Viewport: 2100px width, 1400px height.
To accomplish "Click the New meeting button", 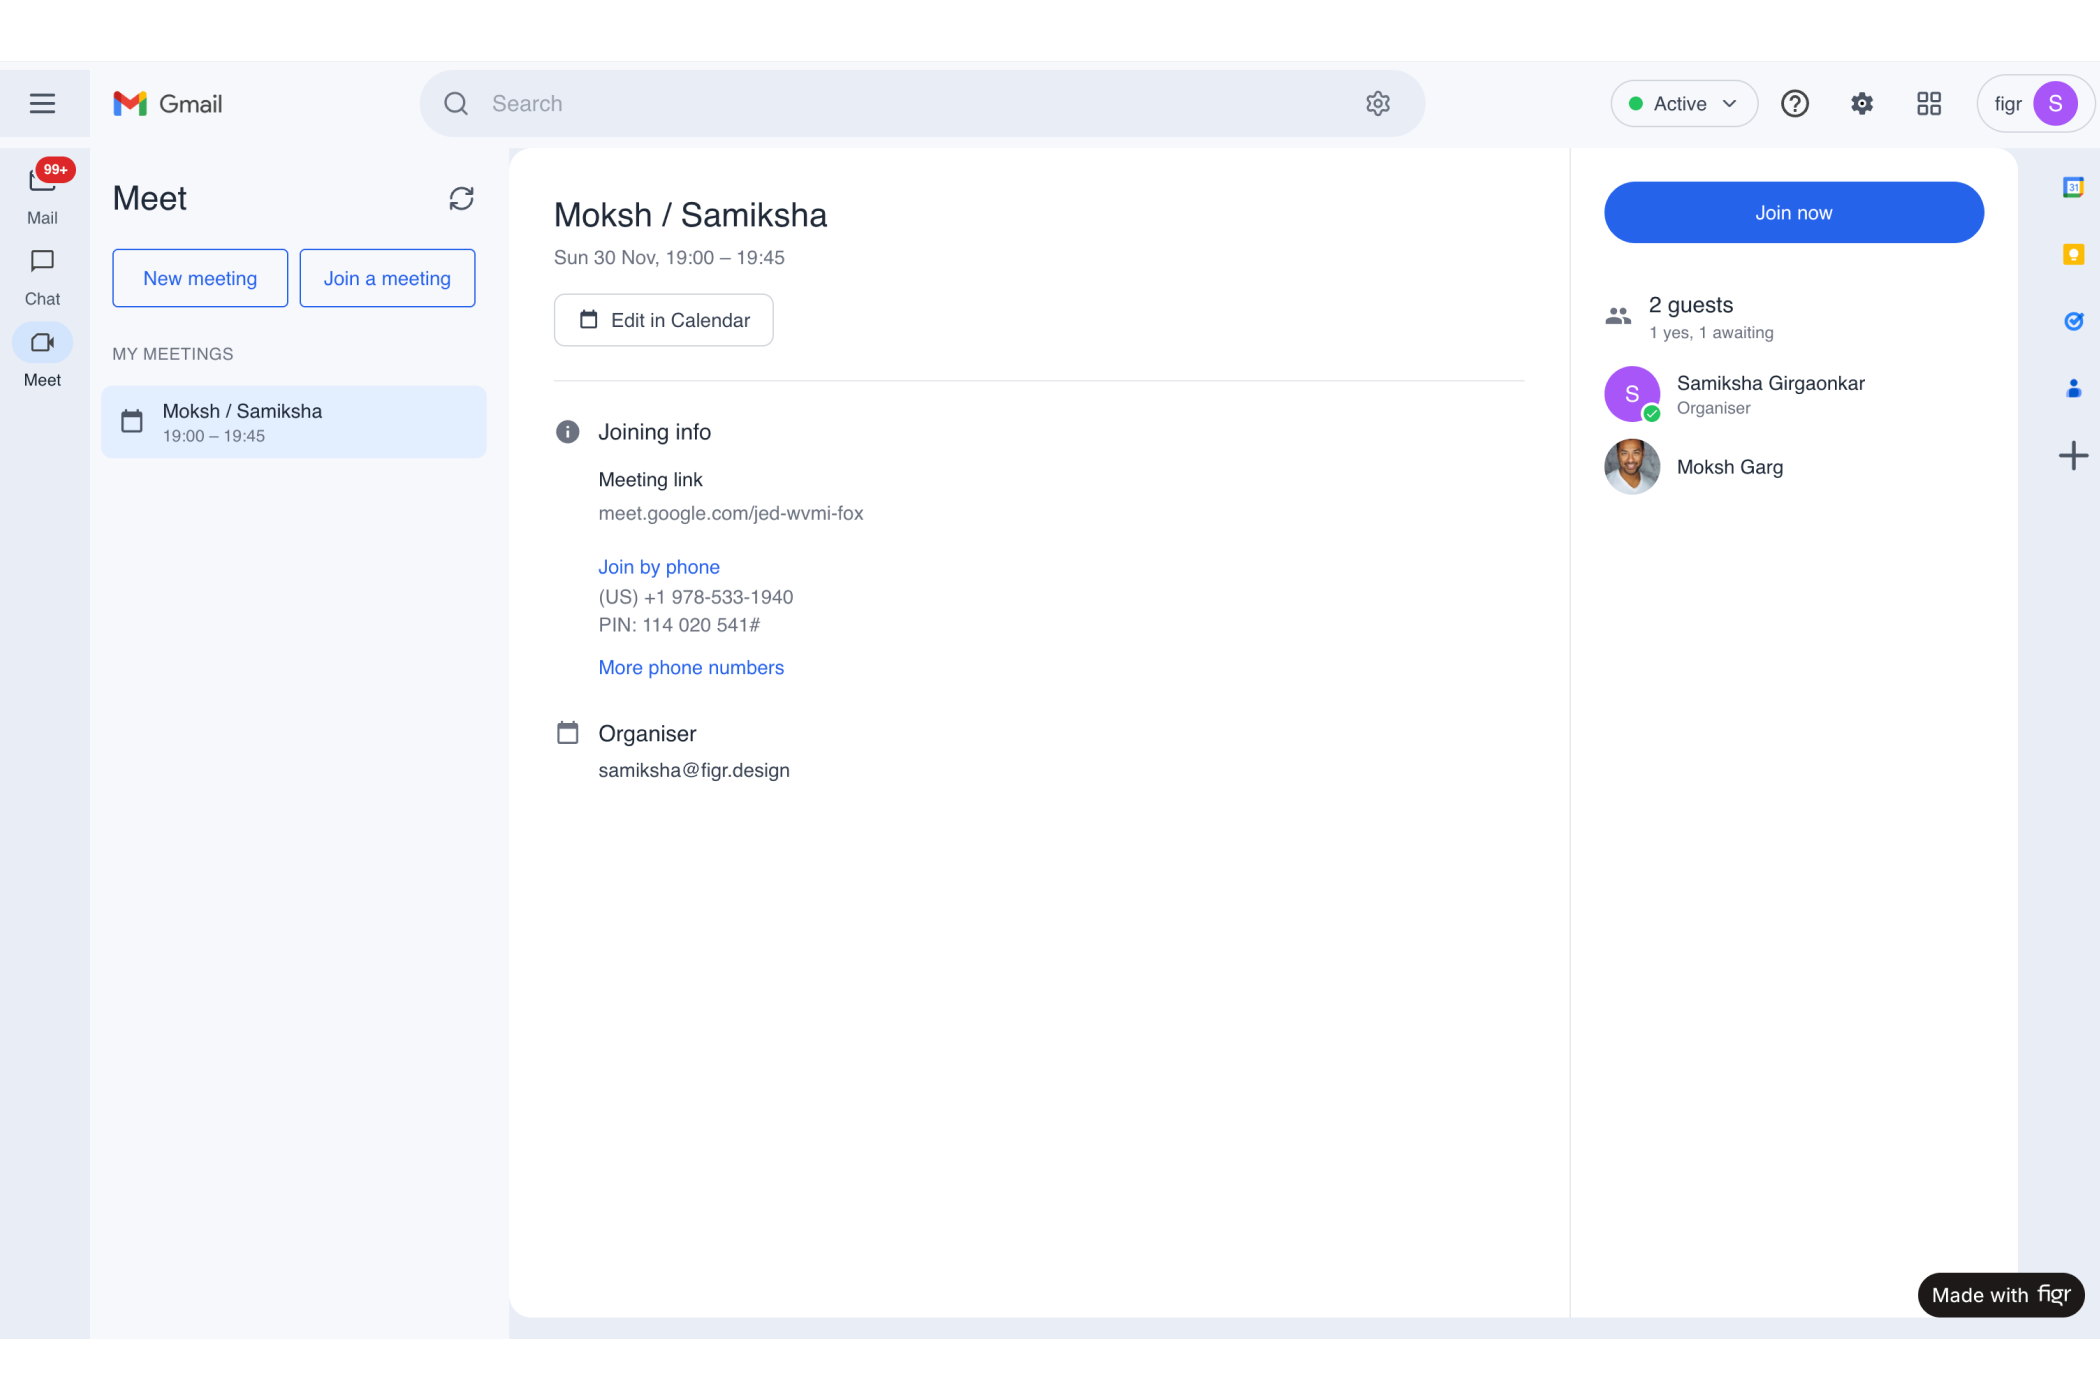I will (200, 279).
